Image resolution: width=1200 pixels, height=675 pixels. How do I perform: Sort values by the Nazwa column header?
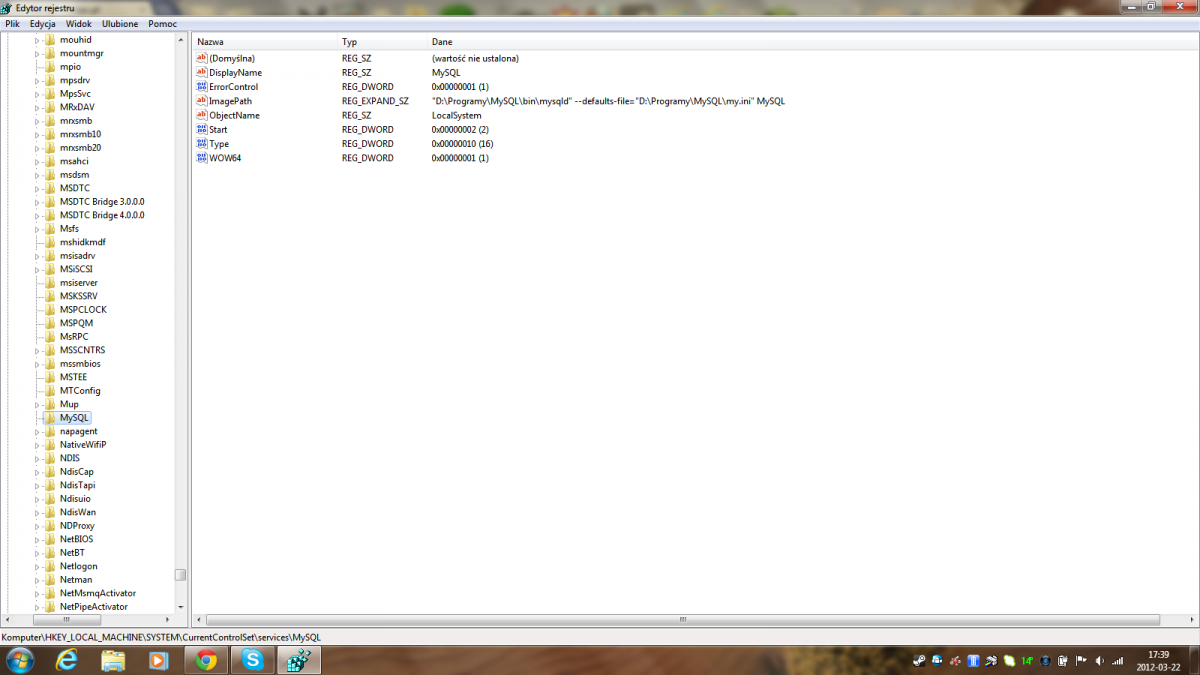tap(265, 42)
